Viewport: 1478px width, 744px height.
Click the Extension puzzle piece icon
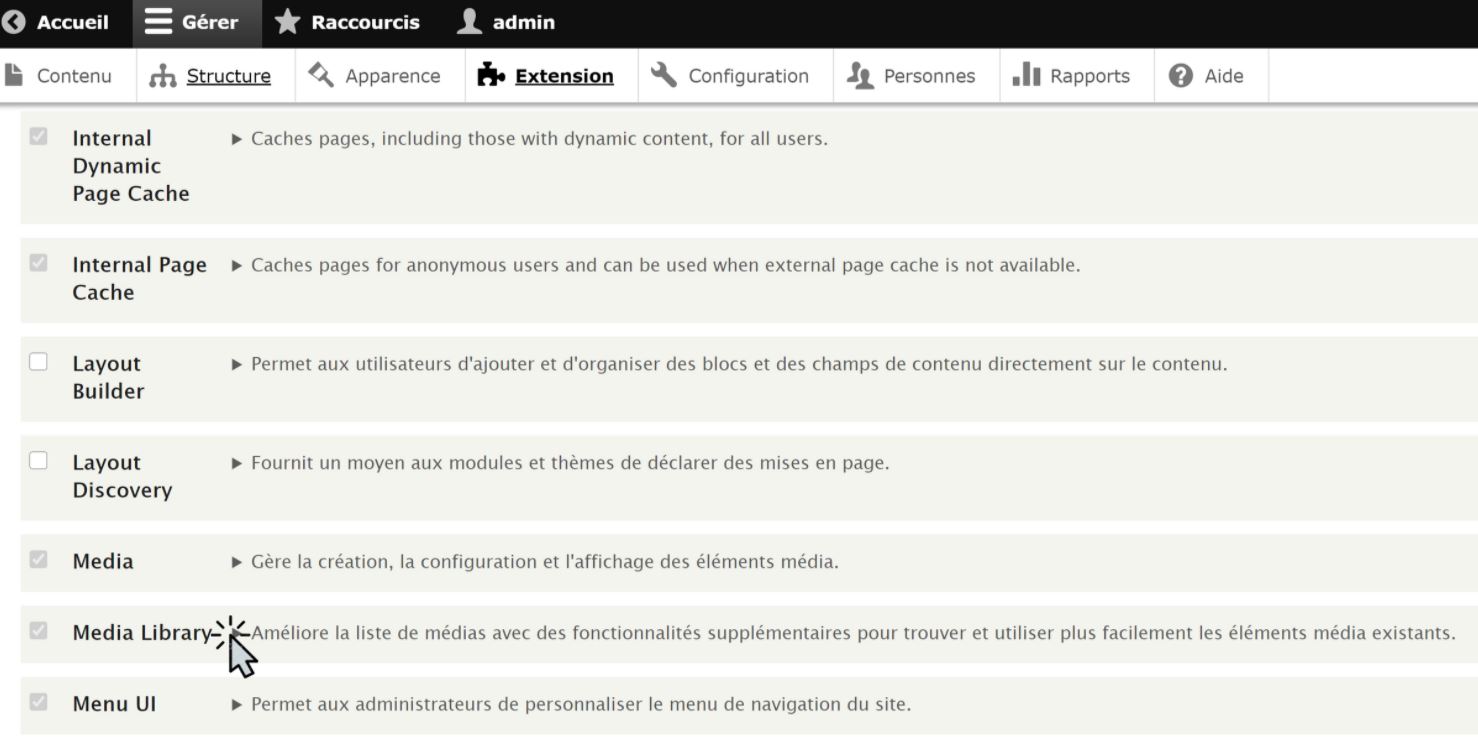pos(491,75)
